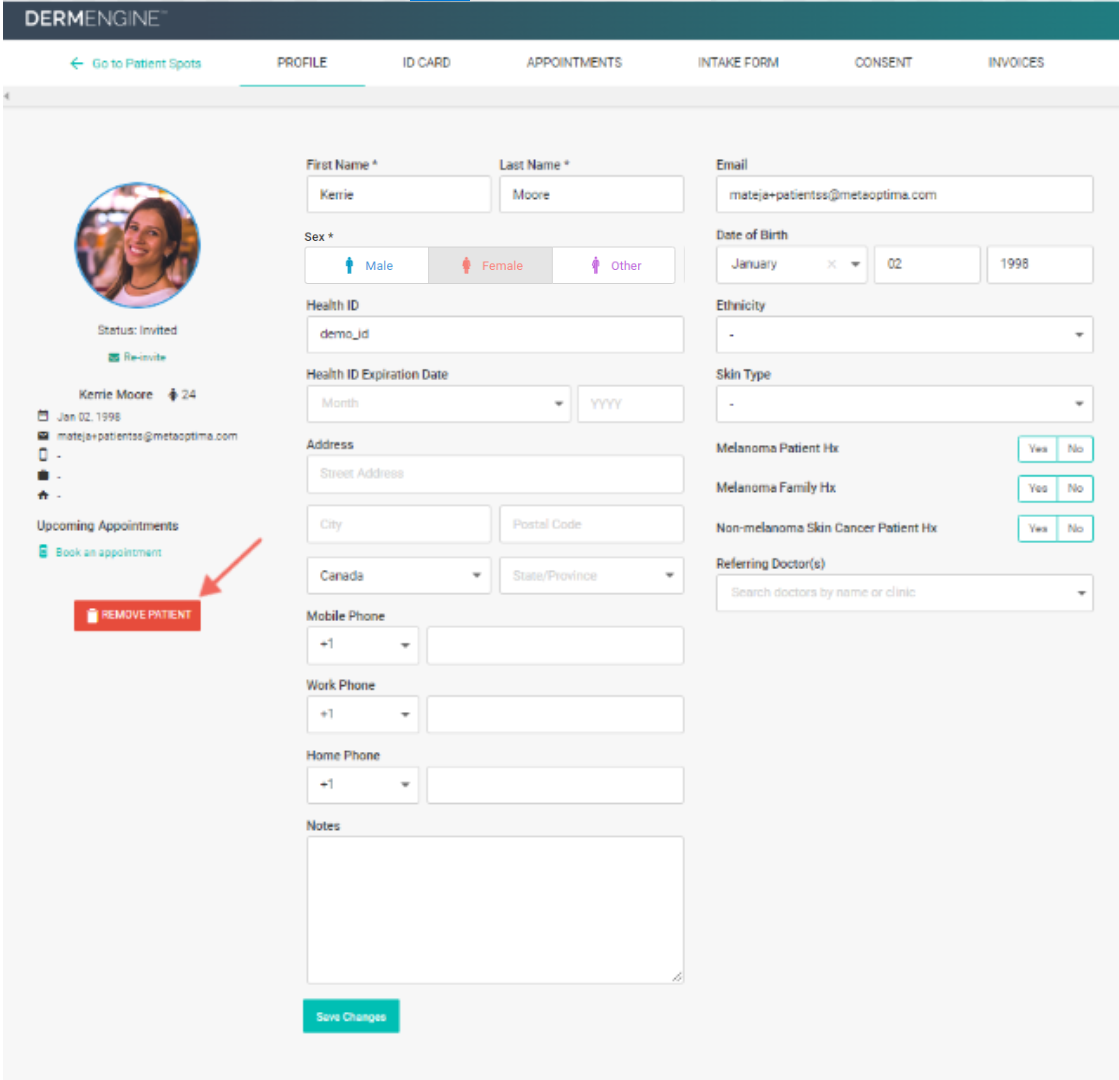Open the Canada country dropdown
Viewport: 1119px width, 1080px height.
(399, 575)
